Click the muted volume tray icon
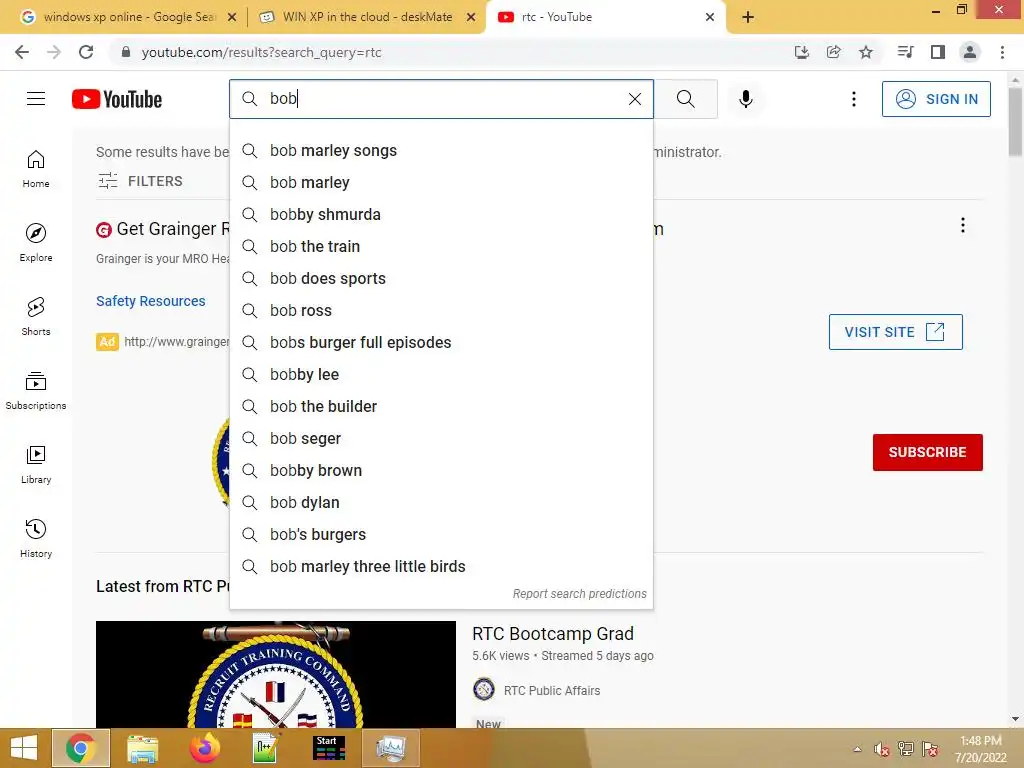Viewport: 1024px width, 768px height. (x=881, y=749)
